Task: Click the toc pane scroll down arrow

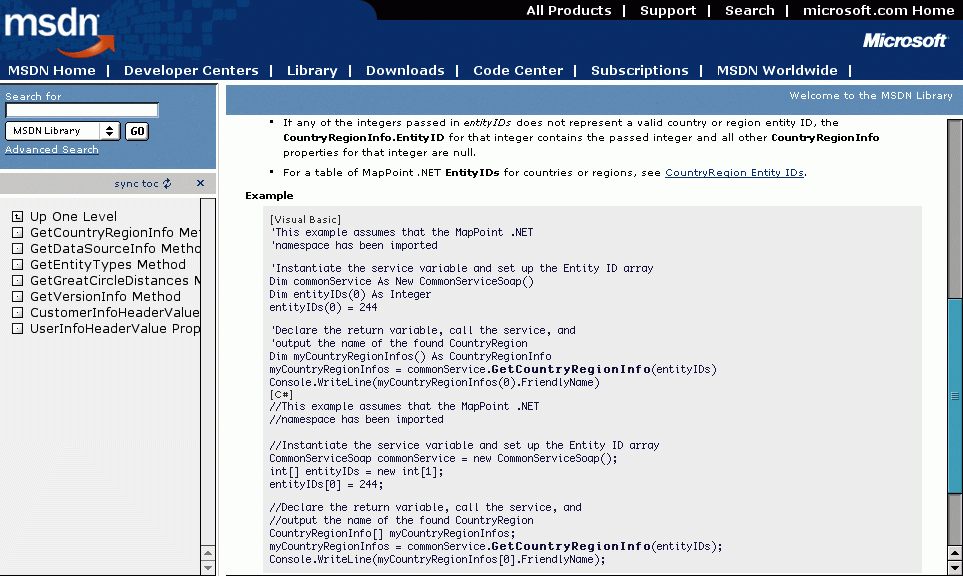Action: click(x=208, y=567)
